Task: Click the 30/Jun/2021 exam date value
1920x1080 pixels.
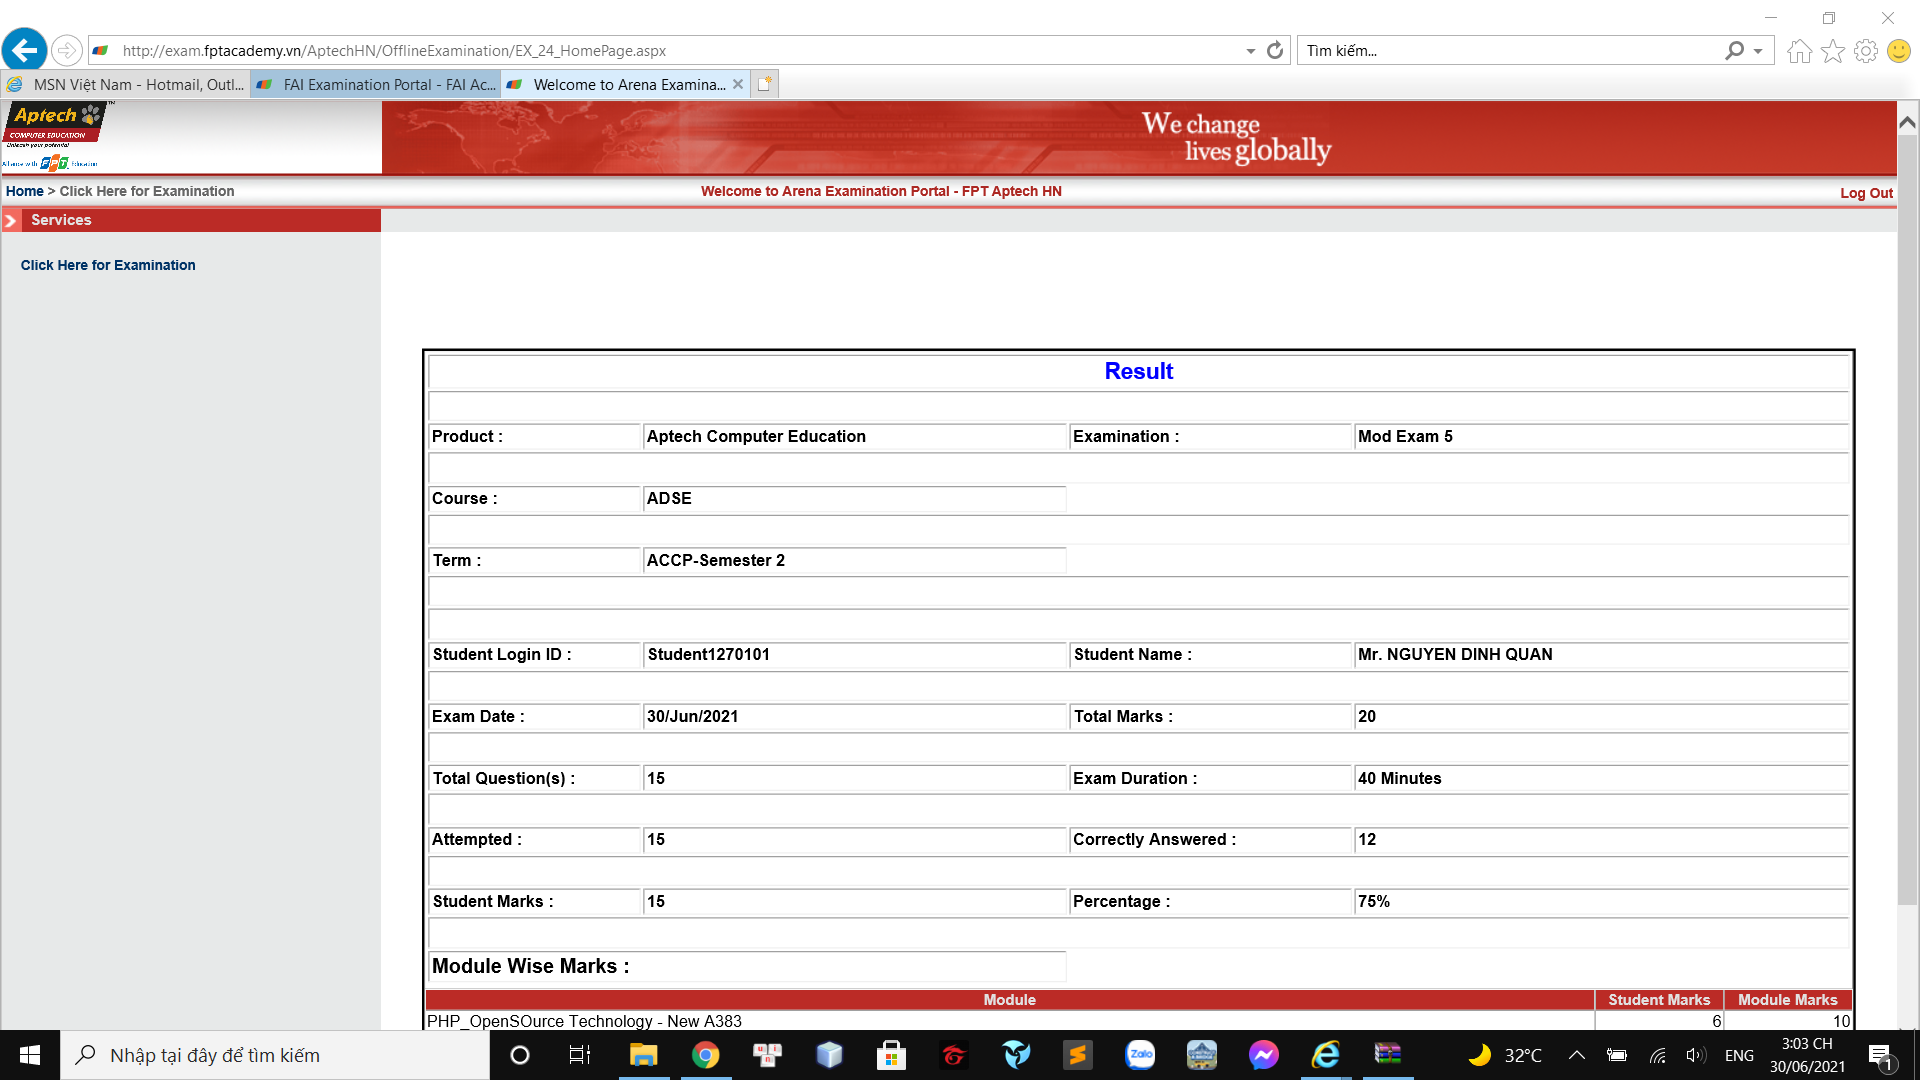Action: pos(692,716)
